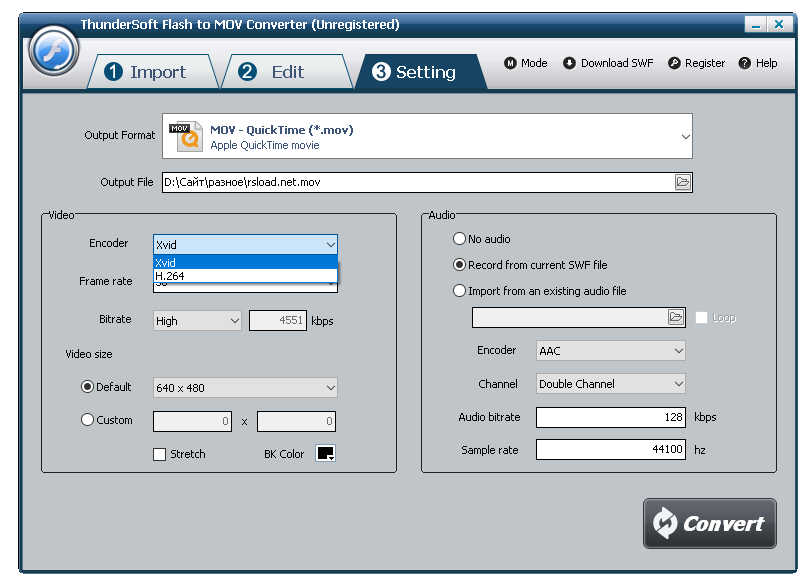This screenshot has width=806, height=581.
Task: Select Custom video size radio button
Action: click(x=87, y=420)
